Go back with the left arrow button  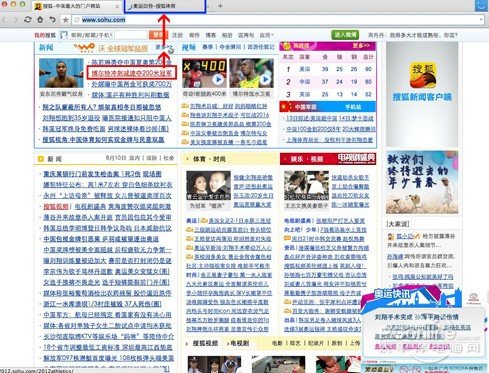tap(4, 20)
